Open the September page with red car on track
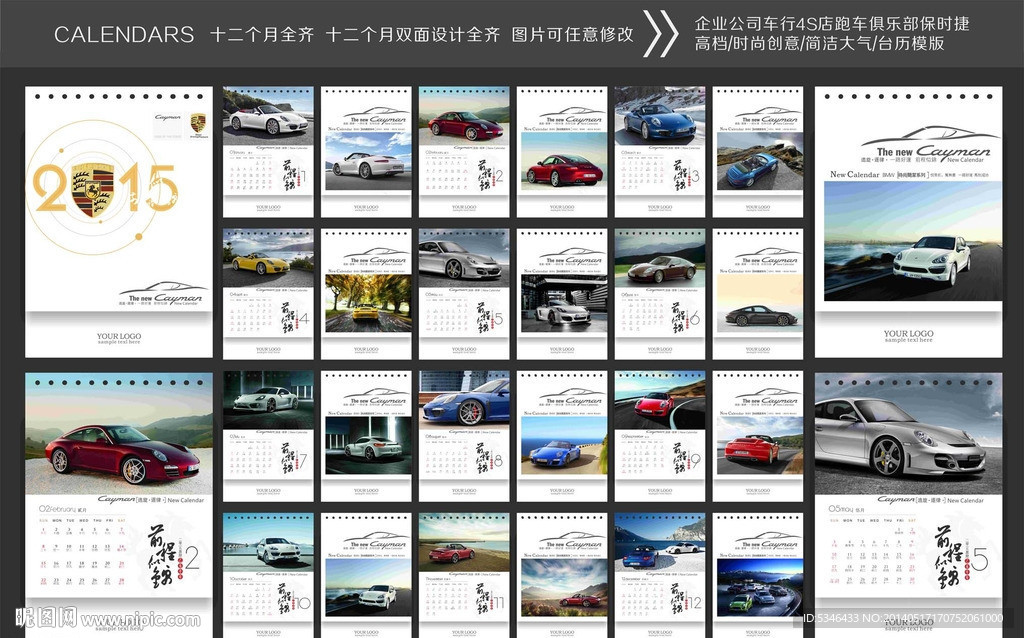1024x638 pixels. 660,436
